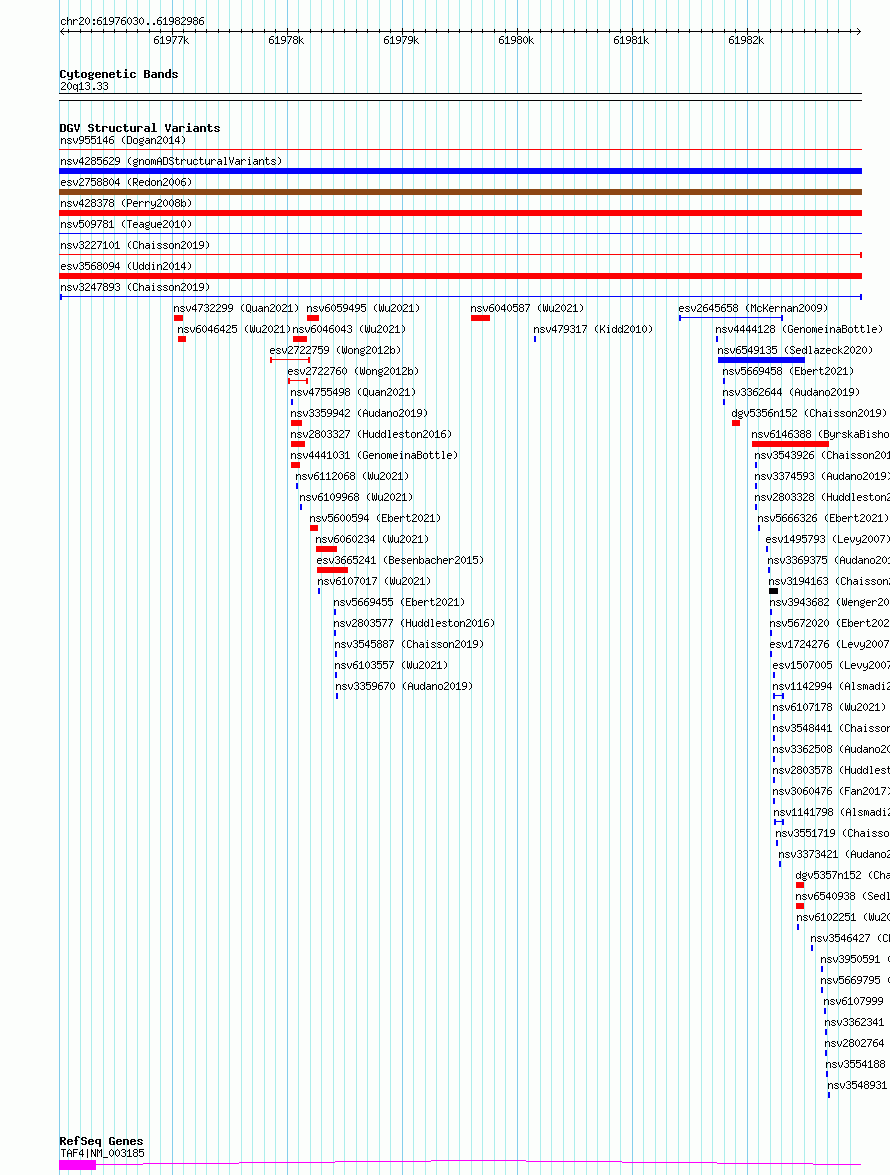Screen dimensions: 890x1175
Task: Select nsv4755498 (Quan2021) label
Action: pyautogui.click(x=353, y=392)
